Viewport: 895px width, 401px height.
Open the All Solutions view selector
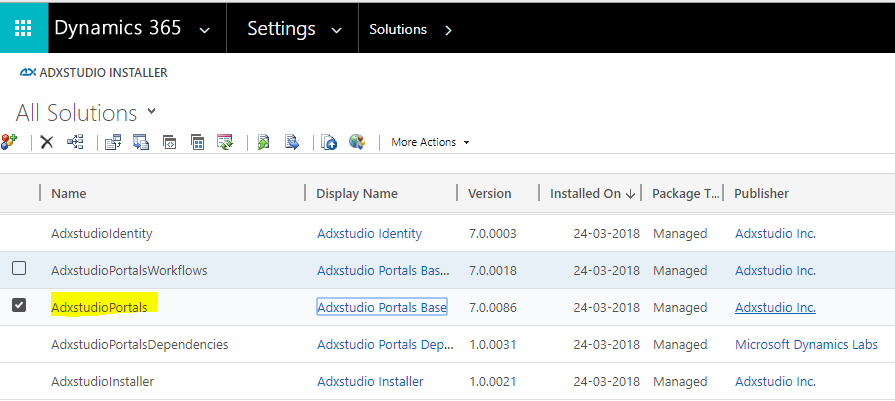[152, 110]
